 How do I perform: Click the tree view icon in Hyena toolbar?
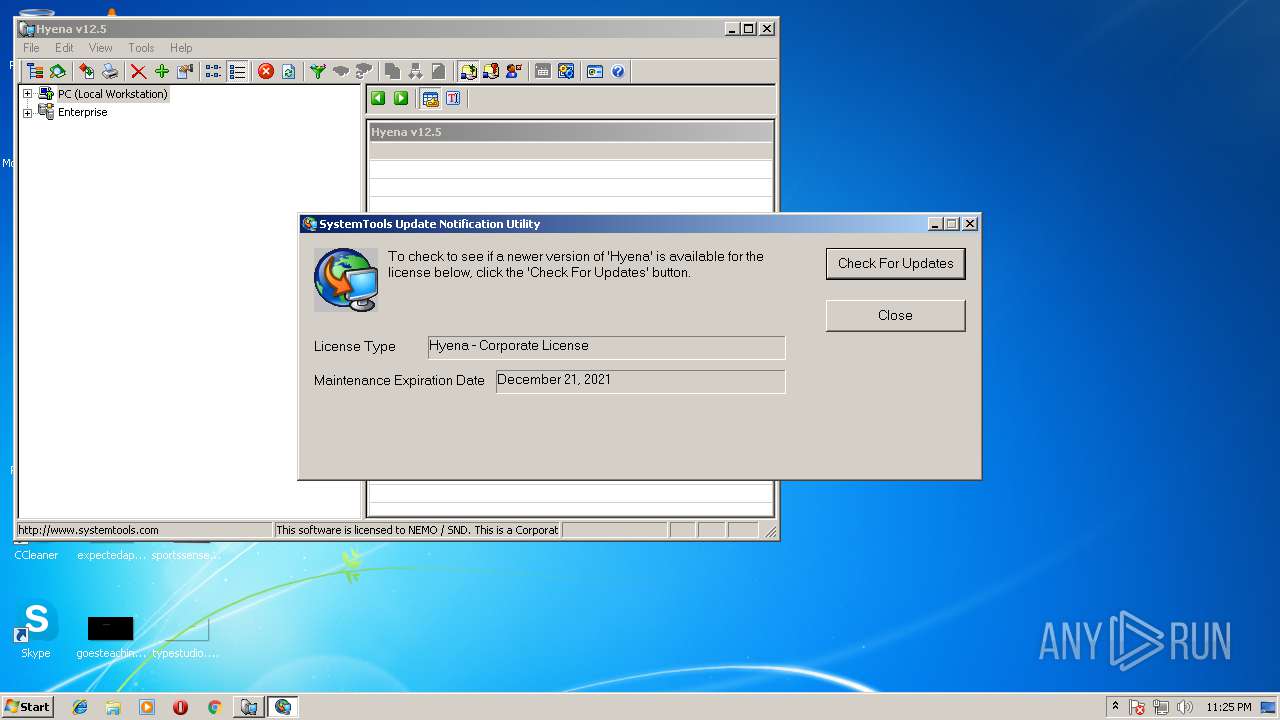click(x=35, y=71)
